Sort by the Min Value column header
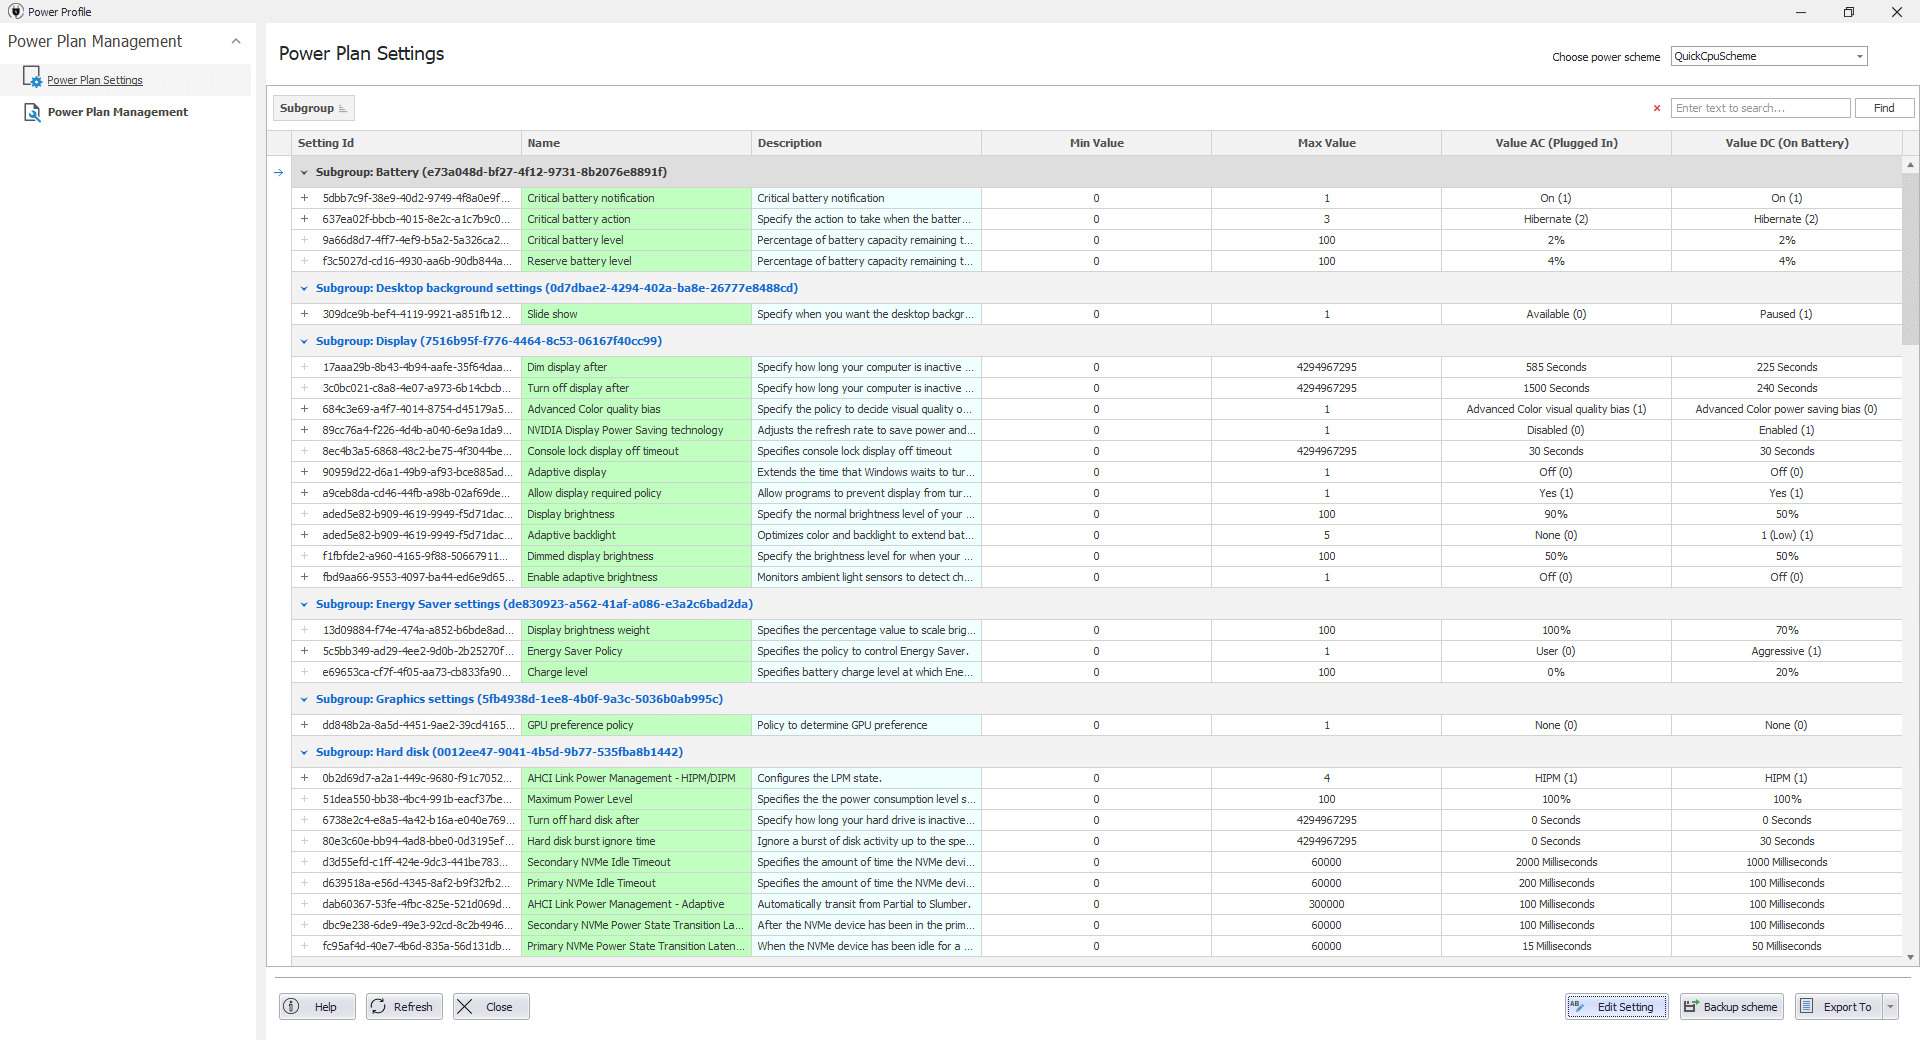Image resolution: width=1920 pixels, height=1040 pixels. coord(1096,143)
